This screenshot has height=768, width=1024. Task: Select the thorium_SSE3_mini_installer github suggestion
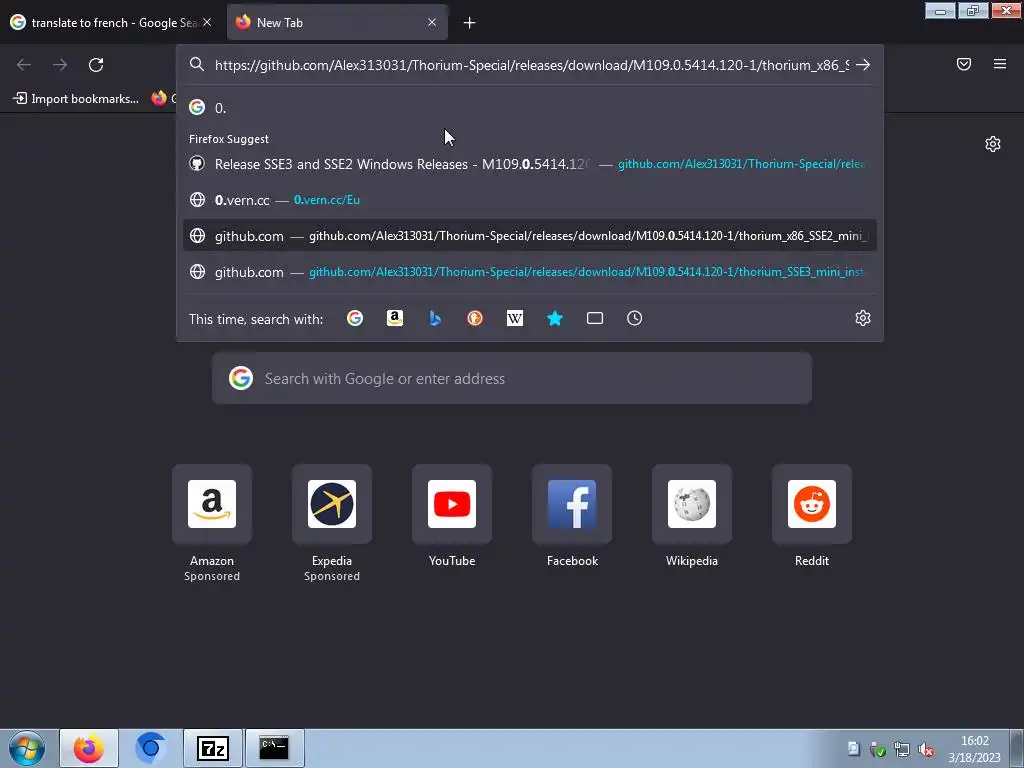pyautogui.click(x=530, y=272)
